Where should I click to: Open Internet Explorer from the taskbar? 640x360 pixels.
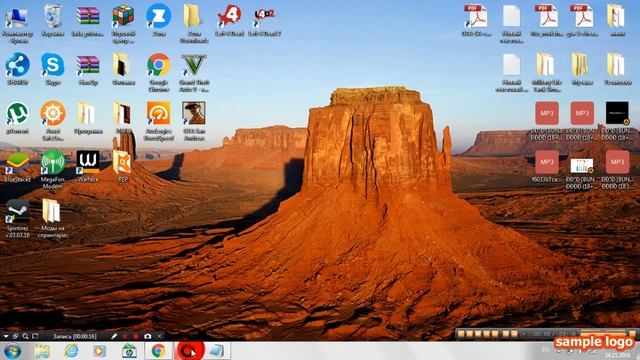[x=71, y=351]
